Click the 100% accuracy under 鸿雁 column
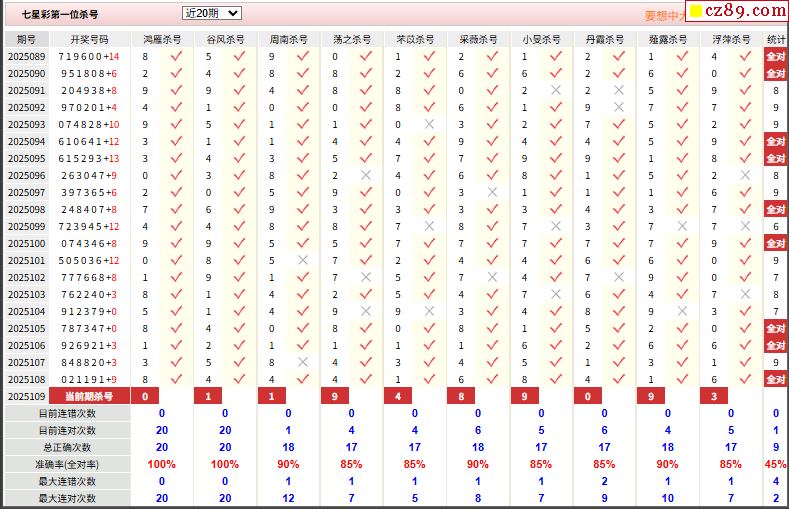 pyautogui.click(x=162, y=464)
